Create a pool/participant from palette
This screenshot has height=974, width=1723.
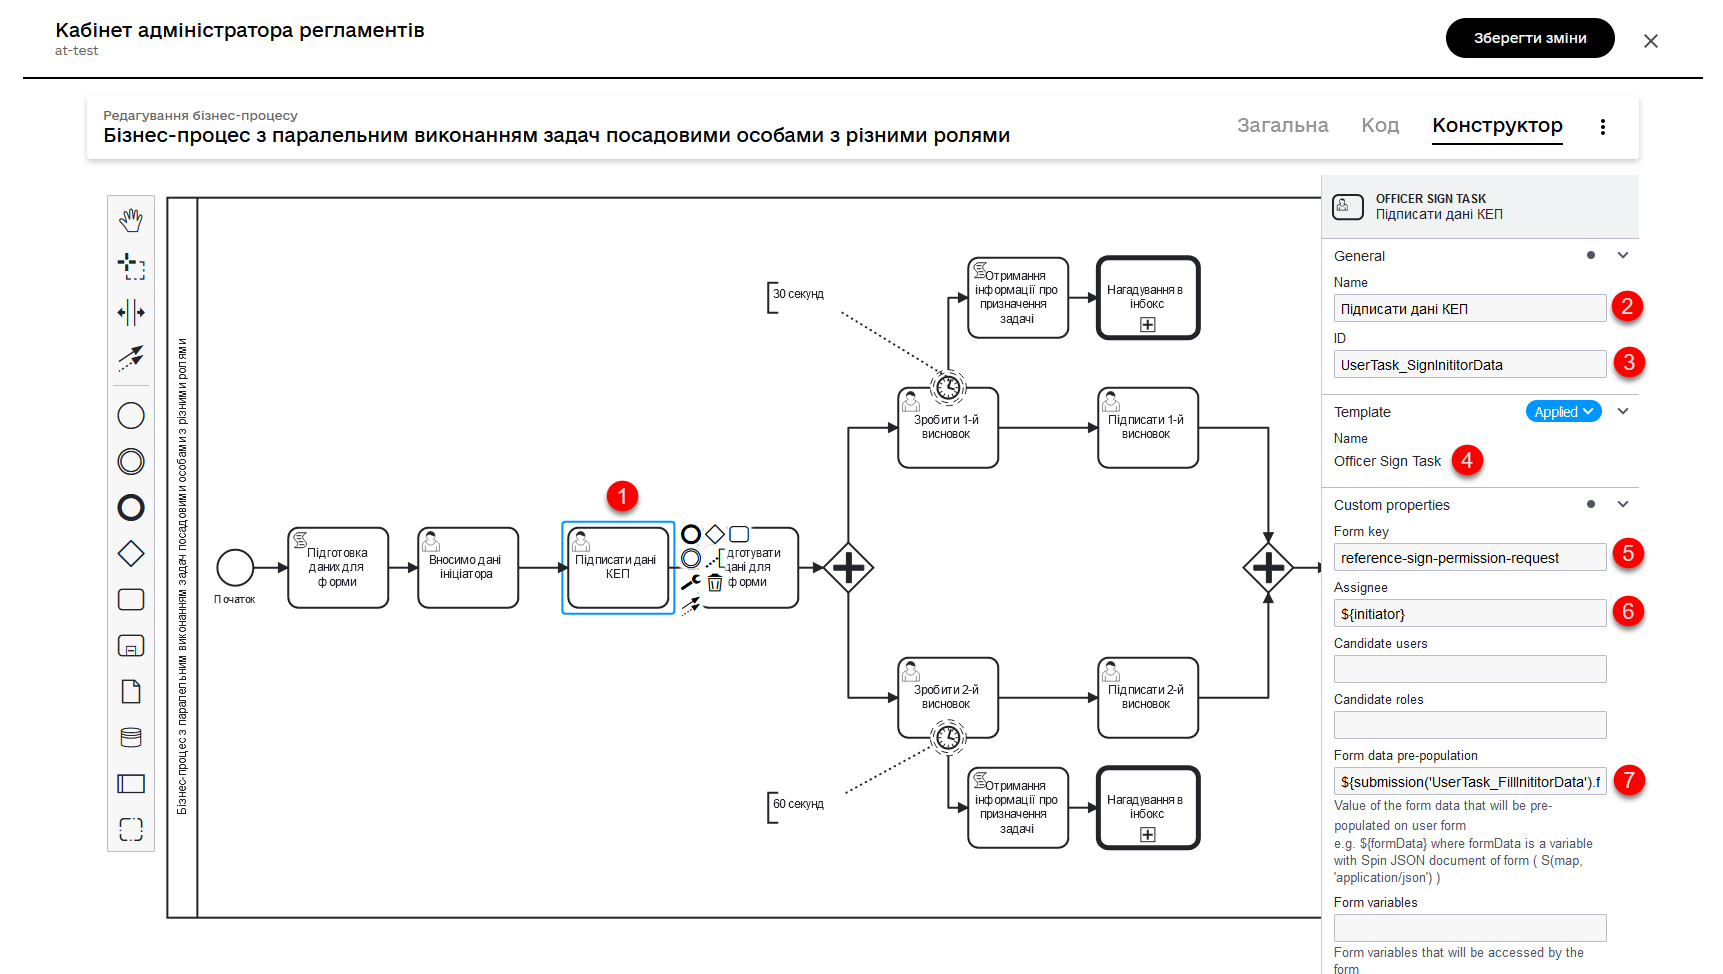131,783
